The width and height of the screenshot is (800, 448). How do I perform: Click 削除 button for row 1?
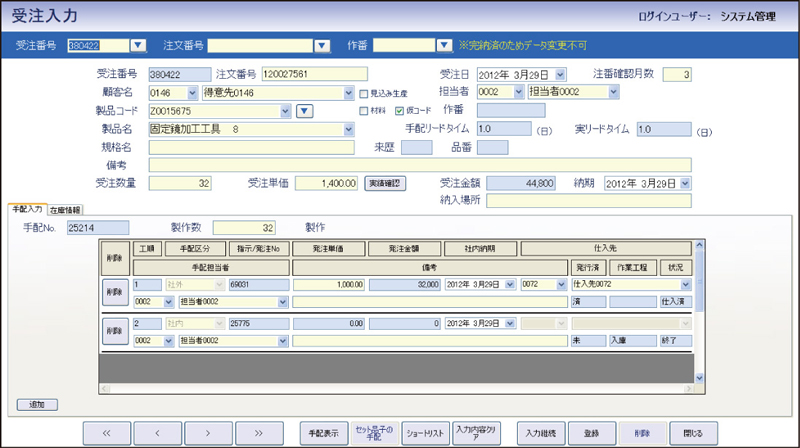(x=115, y=292)
